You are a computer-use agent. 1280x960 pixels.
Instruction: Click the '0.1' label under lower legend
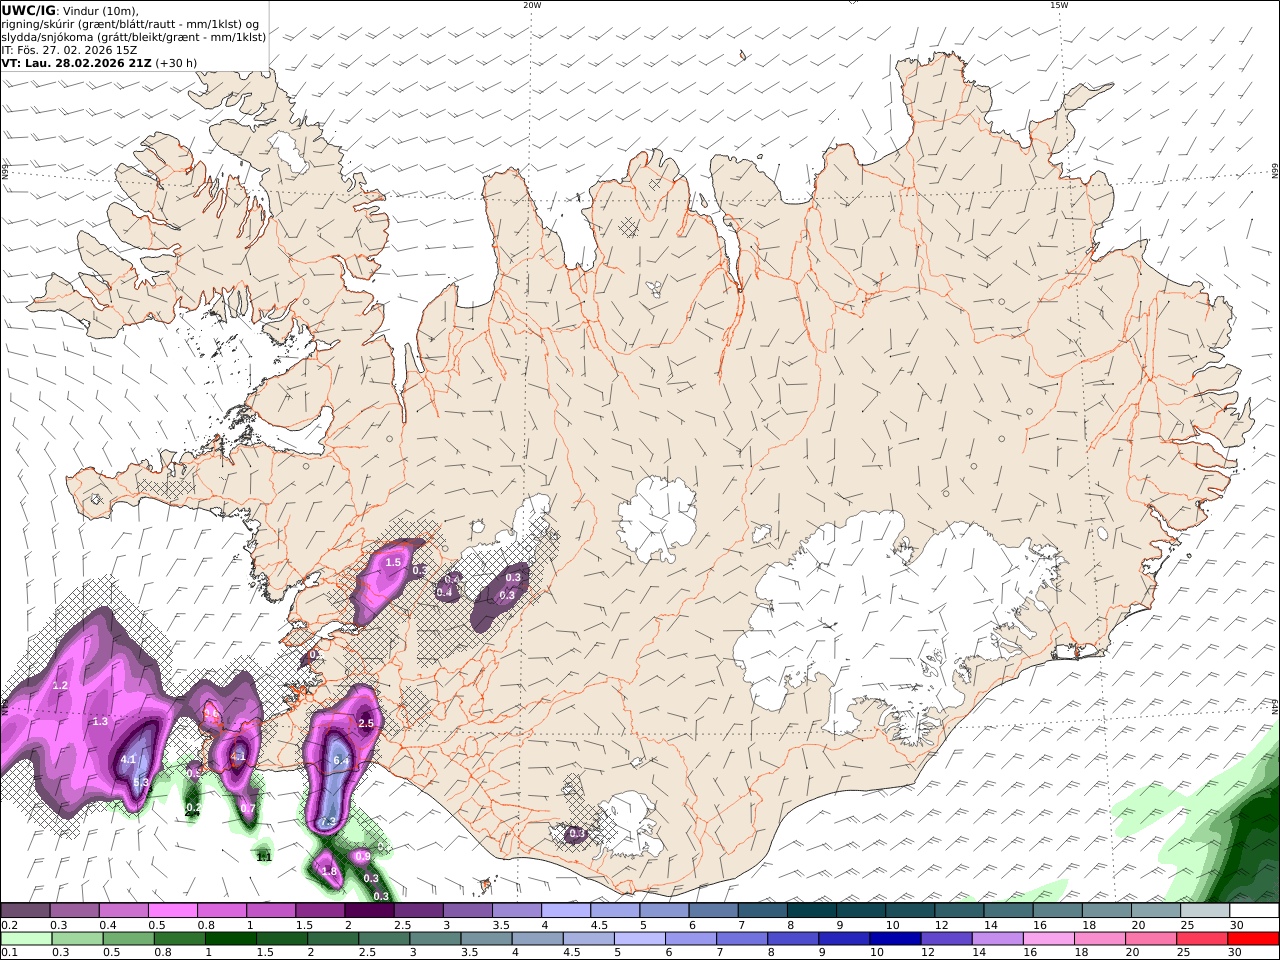[8, 953]
